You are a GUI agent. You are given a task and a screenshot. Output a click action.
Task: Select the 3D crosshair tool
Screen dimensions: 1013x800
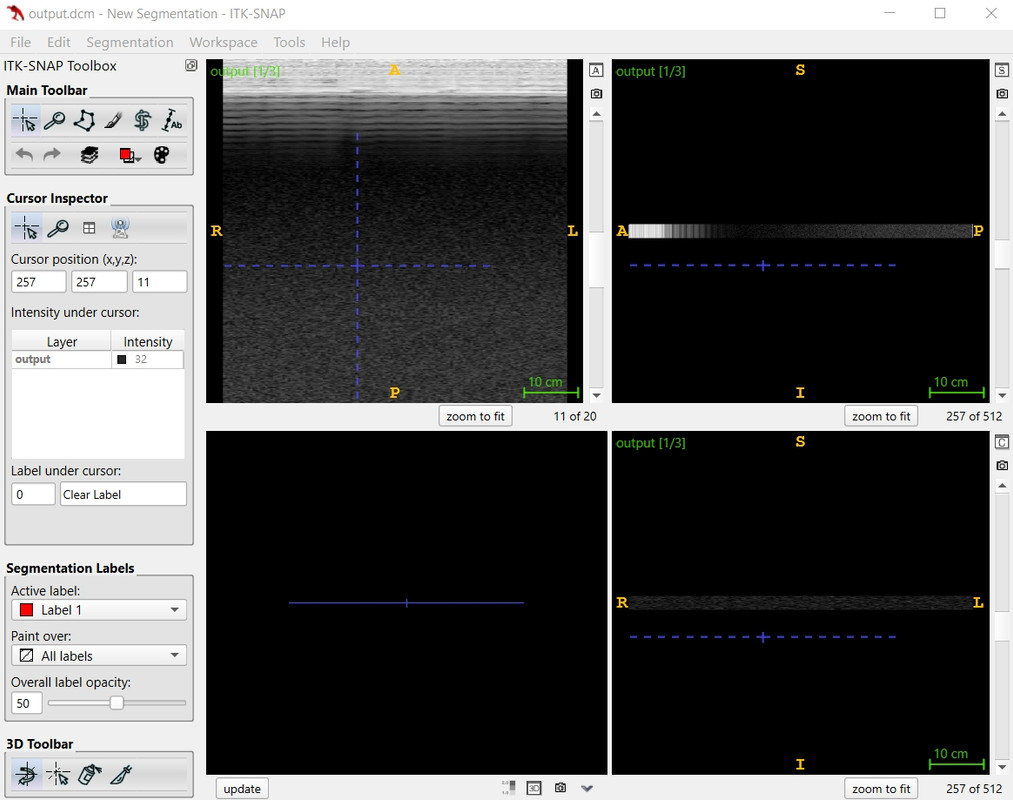(58, 774)
